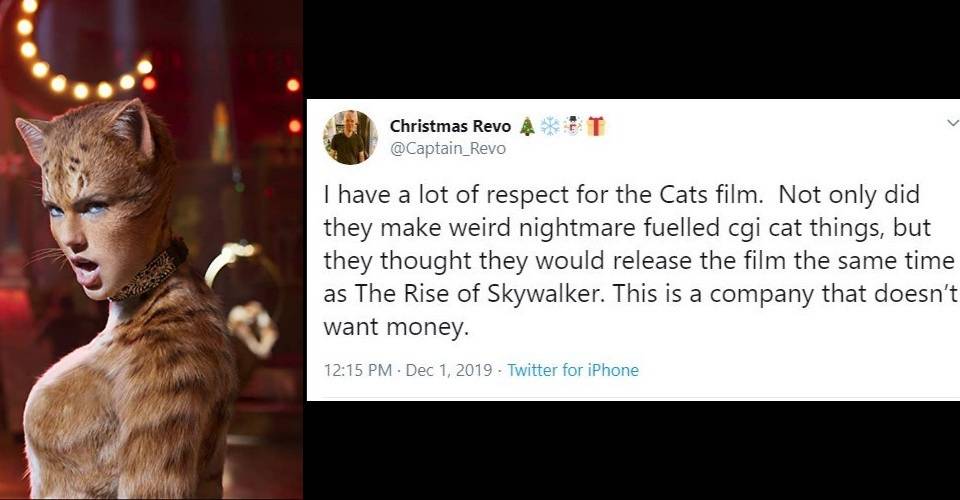960x500 pixels.
Task: Click the snowman emoji in the display name
Action: click(x=573, y=126)
